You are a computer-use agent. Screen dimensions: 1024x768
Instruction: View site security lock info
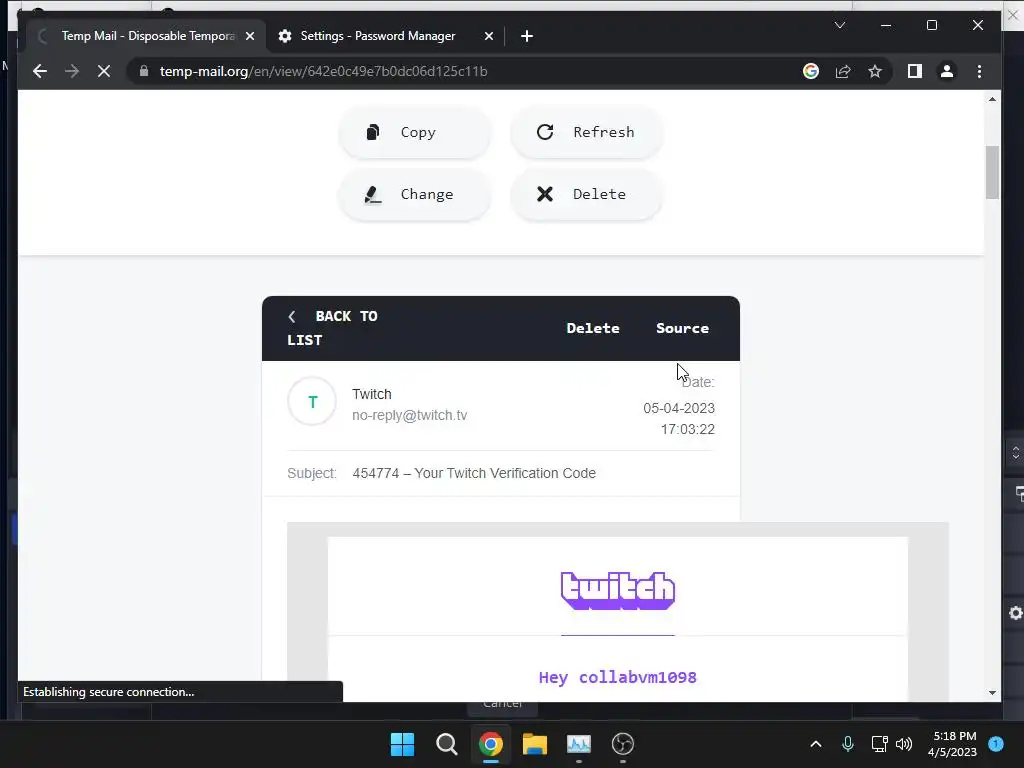pos(144,71)
